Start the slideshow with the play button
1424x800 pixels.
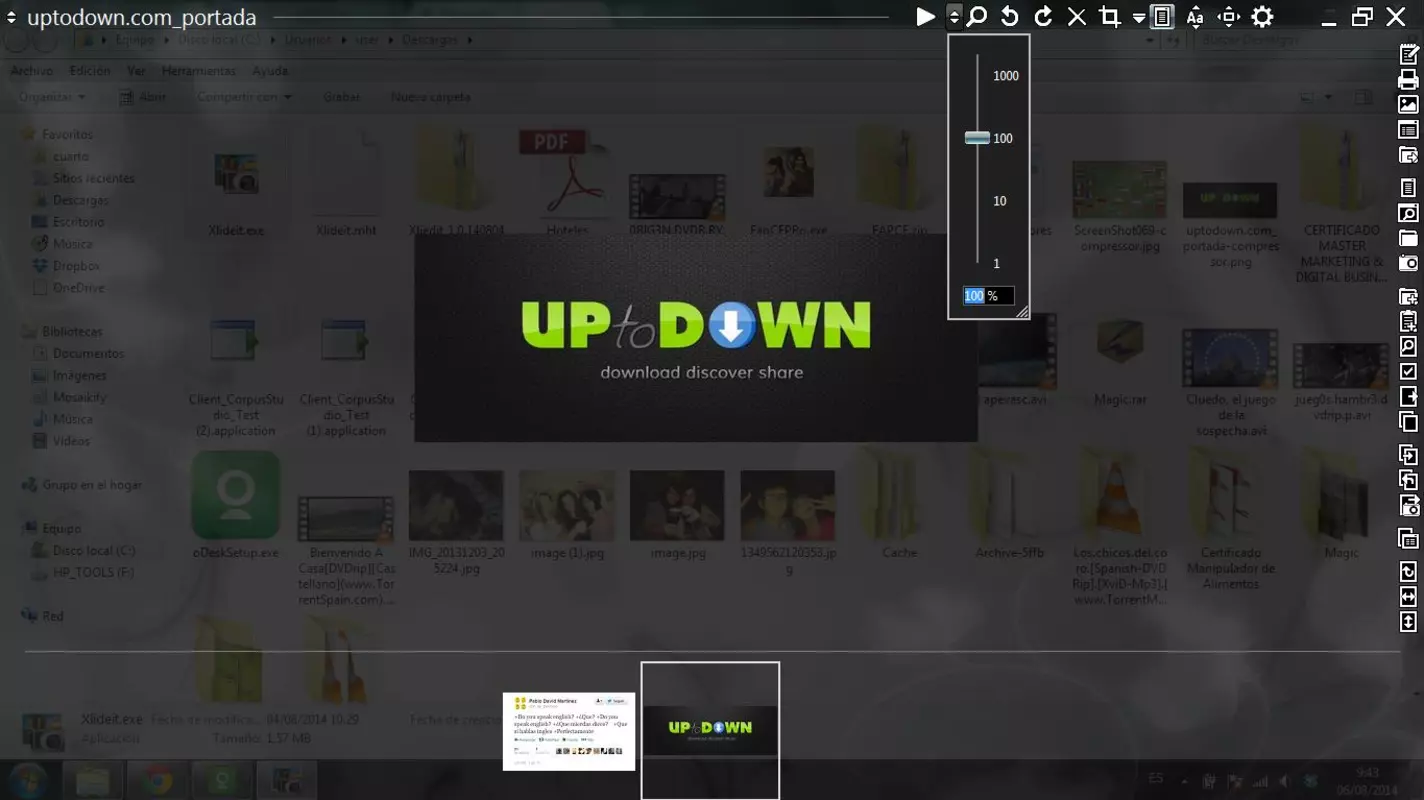(926, 17)
